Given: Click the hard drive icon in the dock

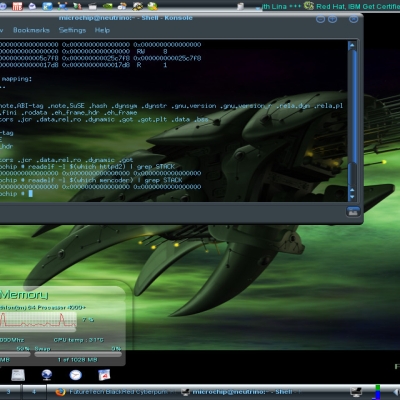Looking at the screenshot, I should point(18,375).
